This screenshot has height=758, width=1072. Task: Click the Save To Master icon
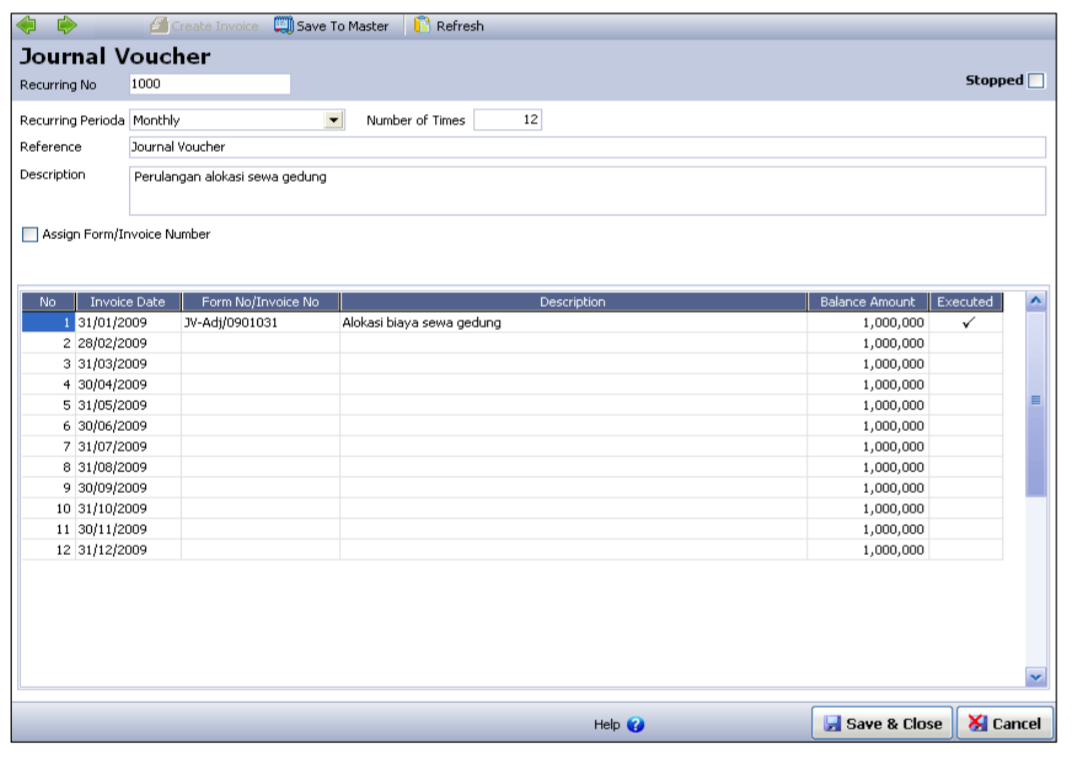point(283,26)
